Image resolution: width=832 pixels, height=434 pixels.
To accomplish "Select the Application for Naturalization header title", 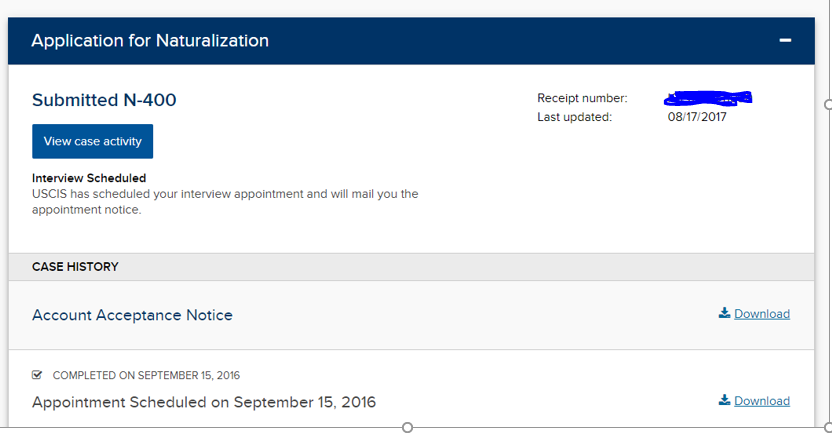I will point(150,41).
